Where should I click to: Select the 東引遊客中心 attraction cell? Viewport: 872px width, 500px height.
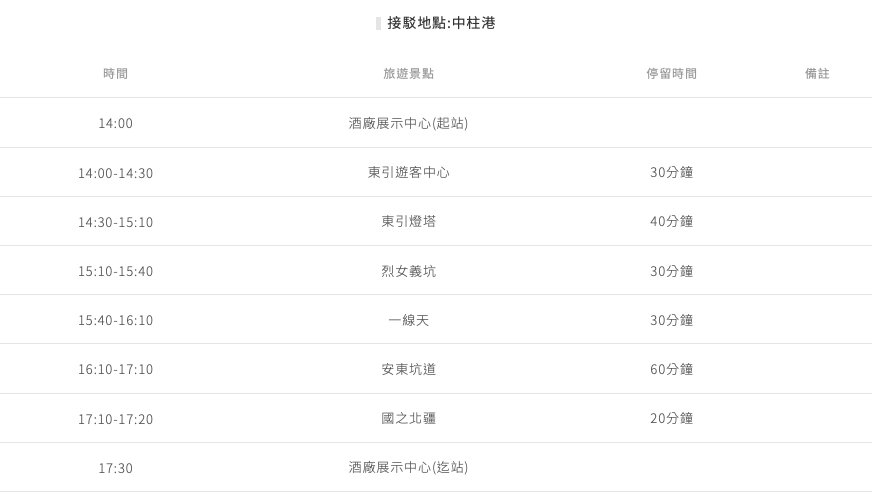pyautogui.click(x=408, y=172)
